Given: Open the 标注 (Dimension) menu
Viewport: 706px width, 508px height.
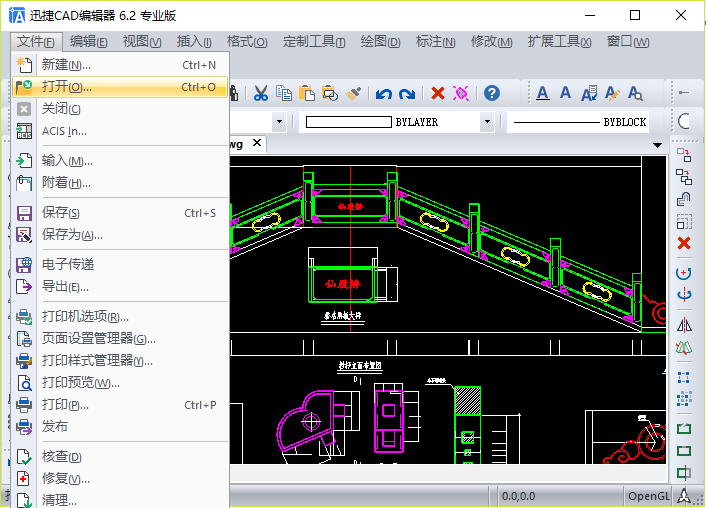Looking at the screenshot, I should pos(435,42).
